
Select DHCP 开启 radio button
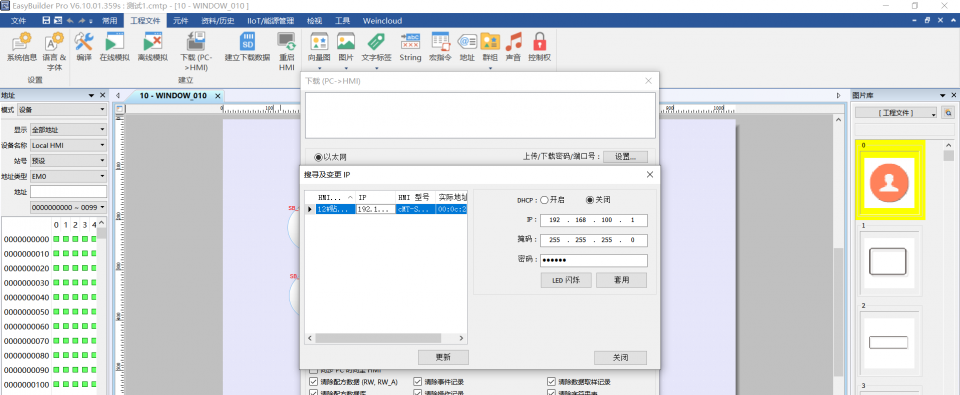point(544,200)
